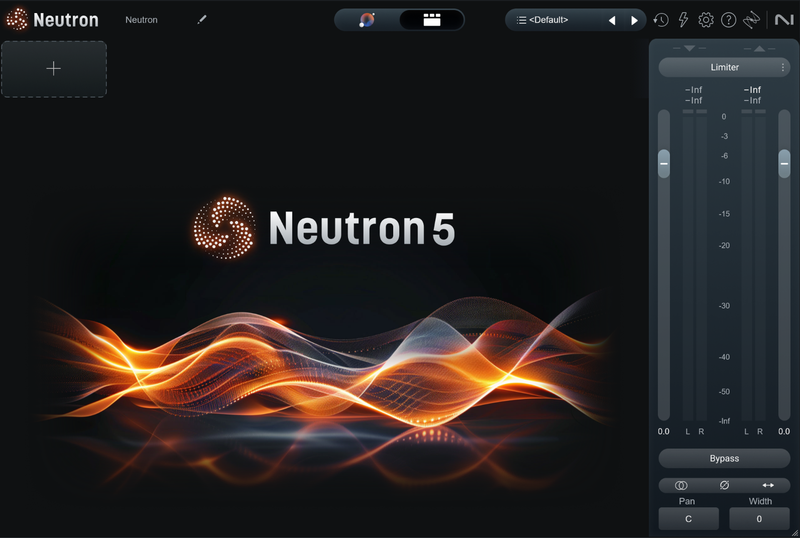Open the undo history clock icon
This screenshot has height=538, width=800.
point(661,20)
